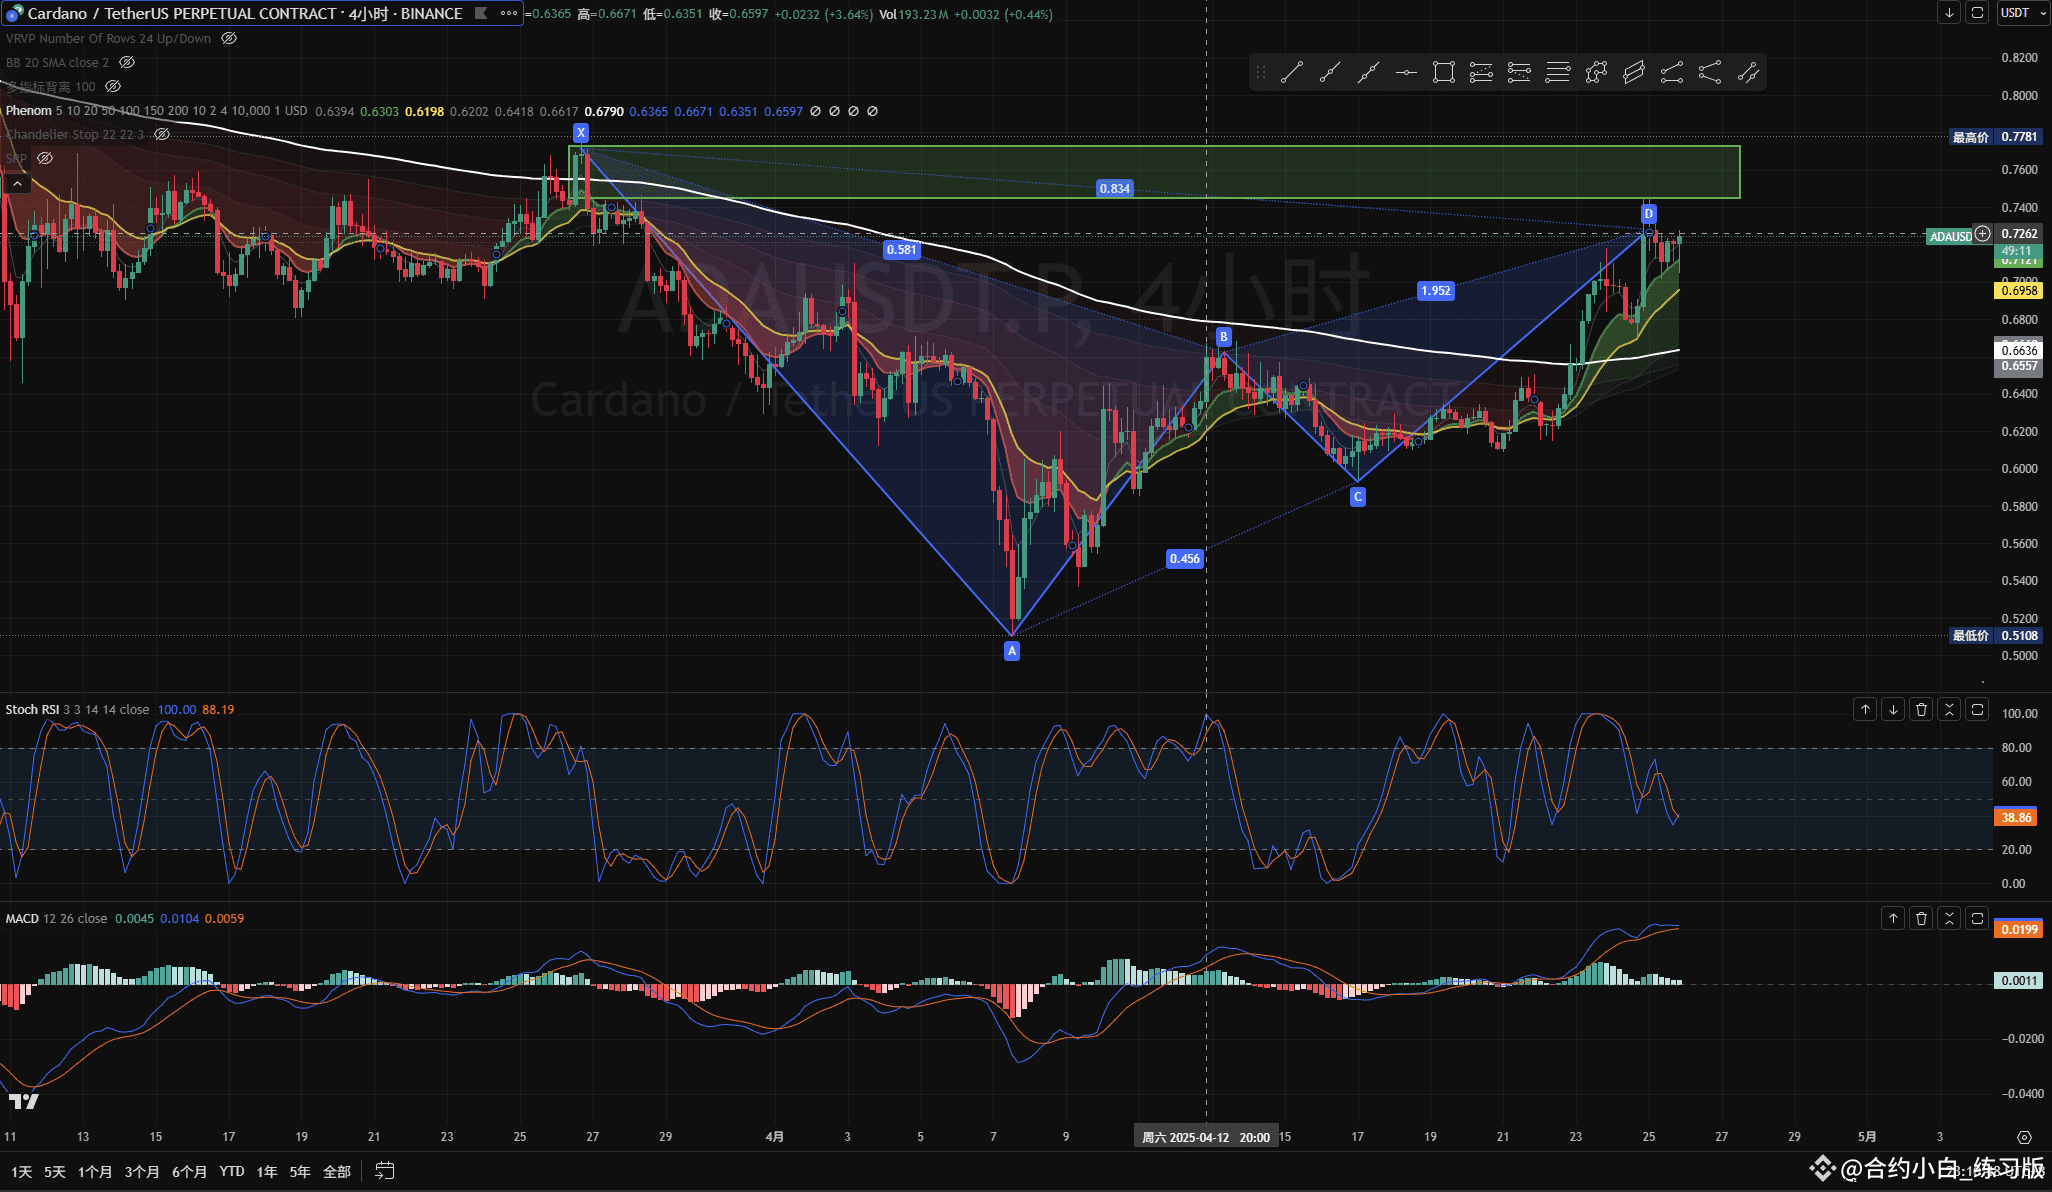
Task: Click the plus icon on the ADAUSD price label
Action: (1982, 234)
